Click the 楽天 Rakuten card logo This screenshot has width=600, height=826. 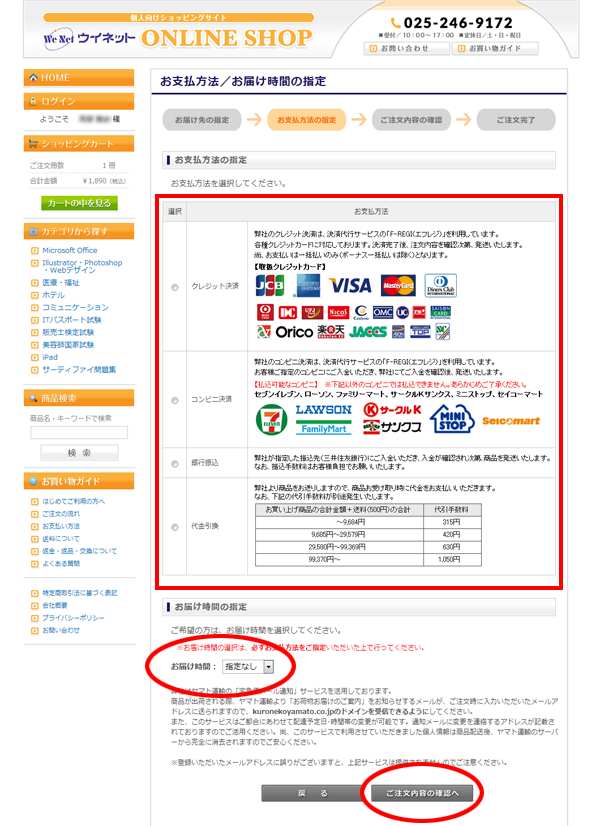[330, 332]
